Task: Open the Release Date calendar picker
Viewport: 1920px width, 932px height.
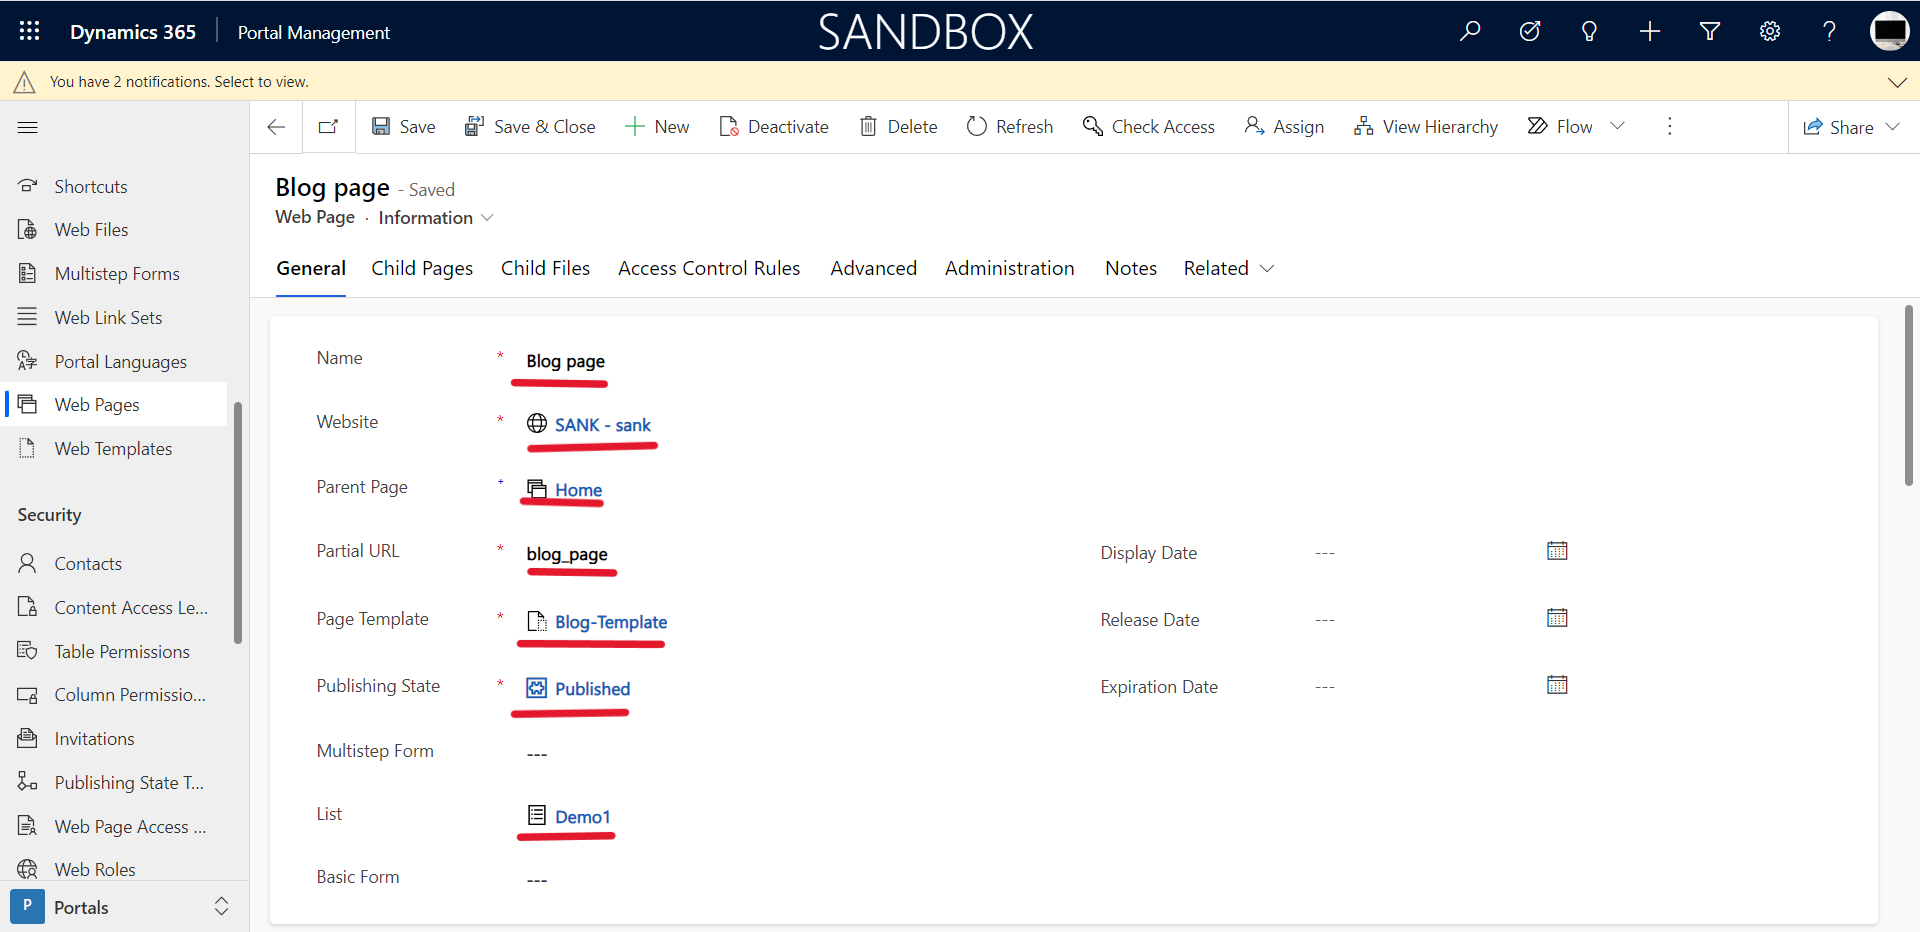Action: 1557,618
